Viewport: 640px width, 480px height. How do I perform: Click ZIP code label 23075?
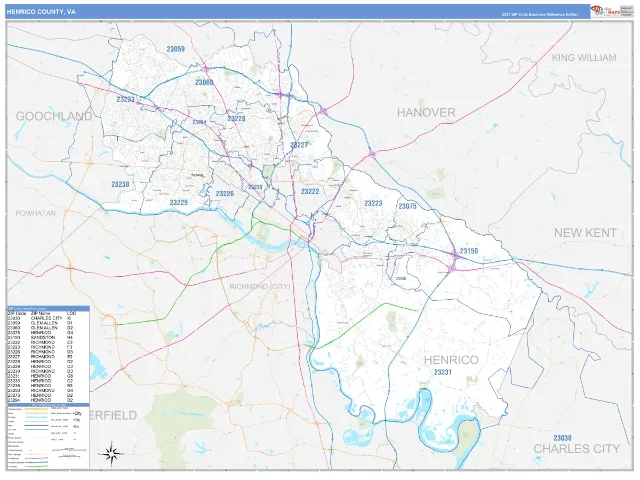407,206
